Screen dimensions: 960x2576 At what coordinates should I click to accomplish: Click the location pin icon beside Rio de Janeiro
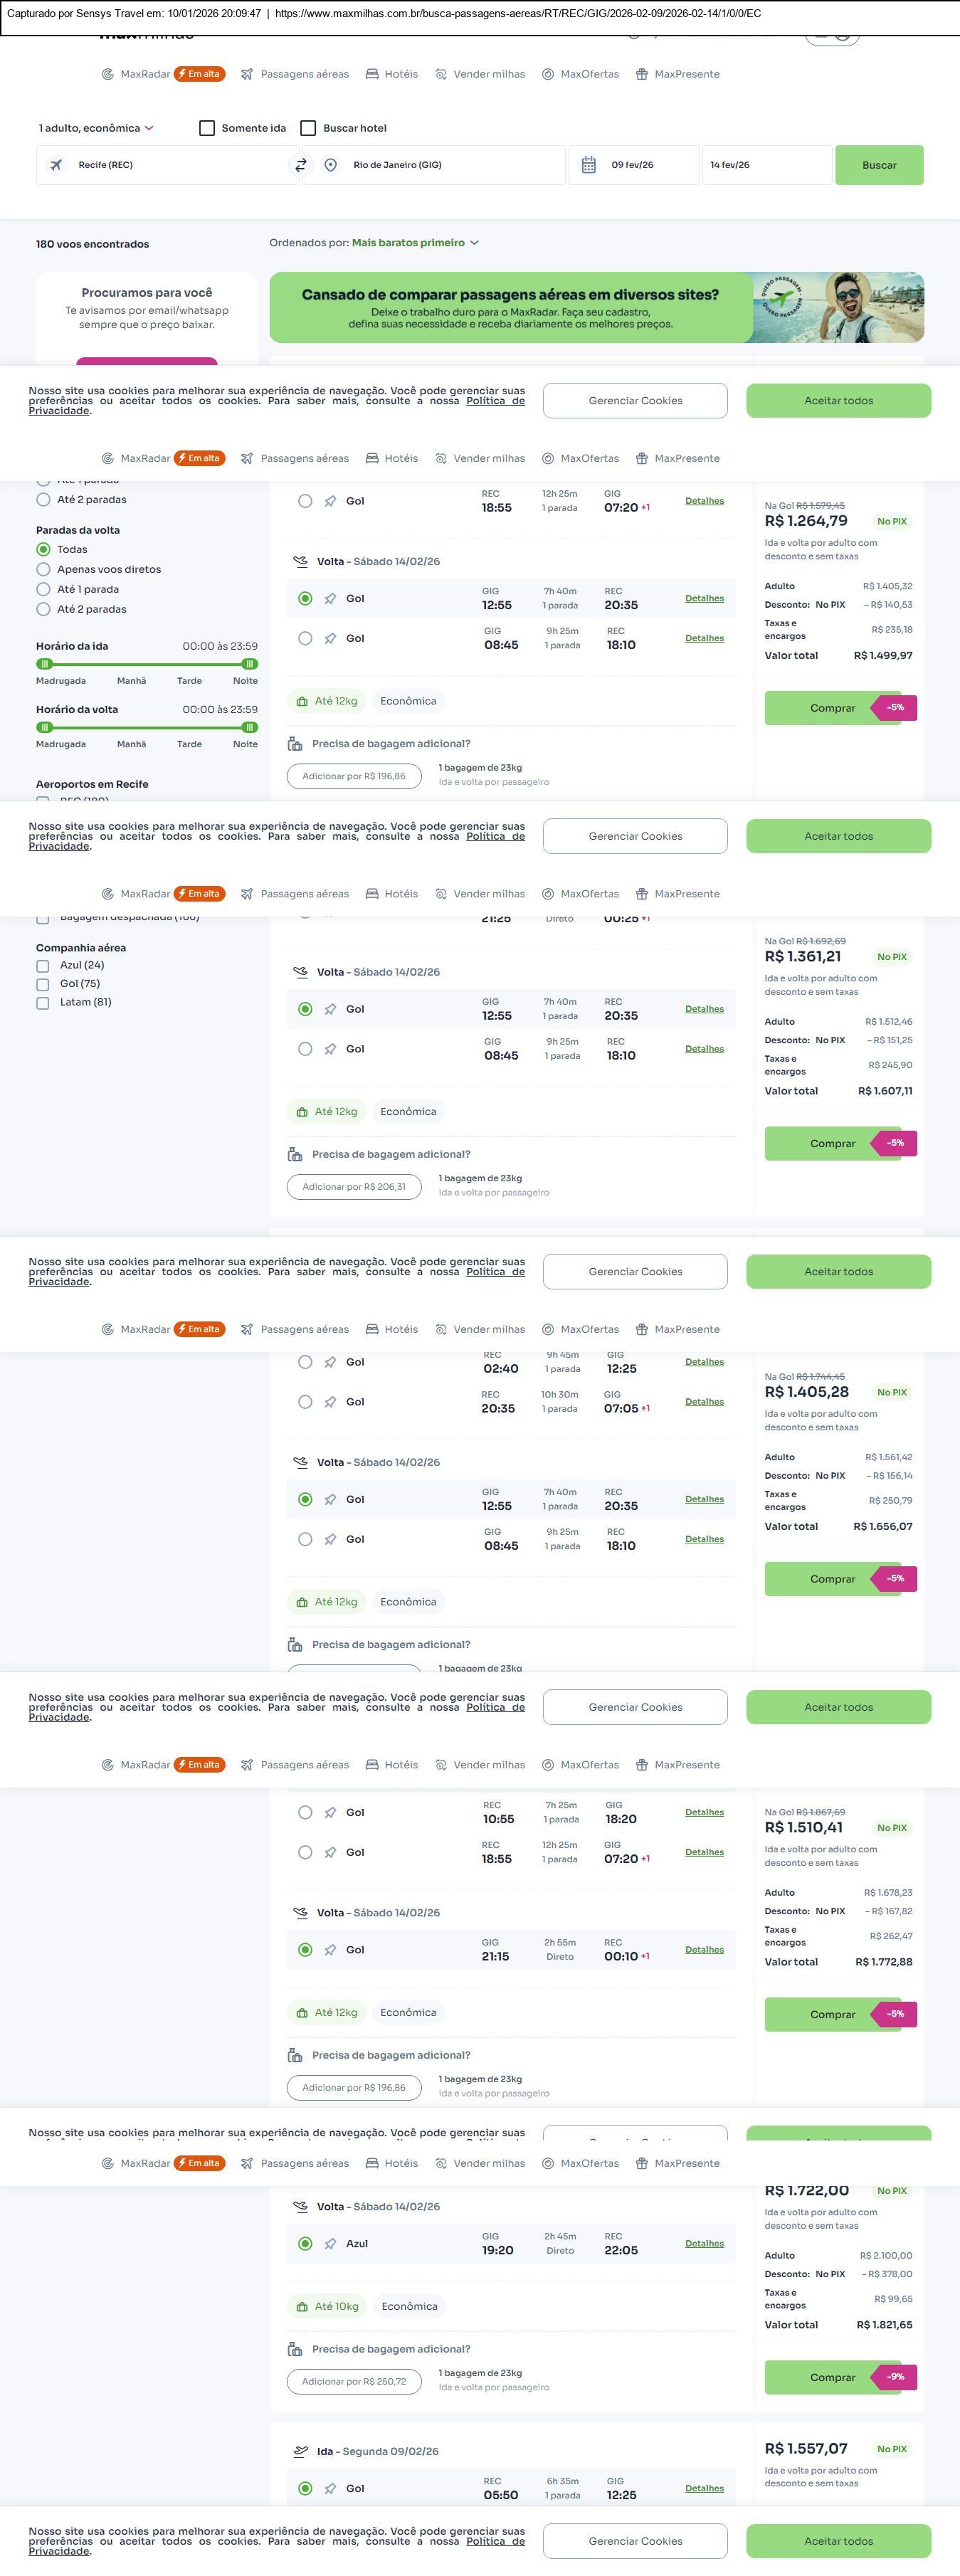click(x=331, y=165)
